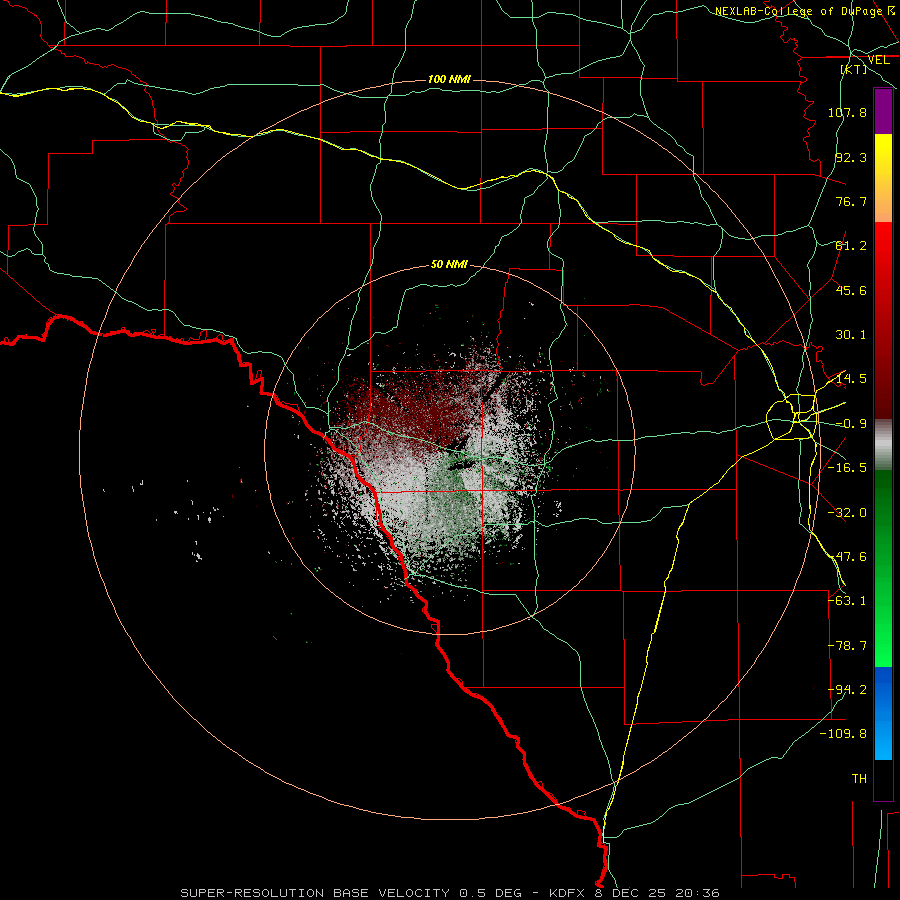This screenshot has width=900, height=900.
Task: Click the gray segment of color bar
Action: pyautogui.click(x=883, y=445)
